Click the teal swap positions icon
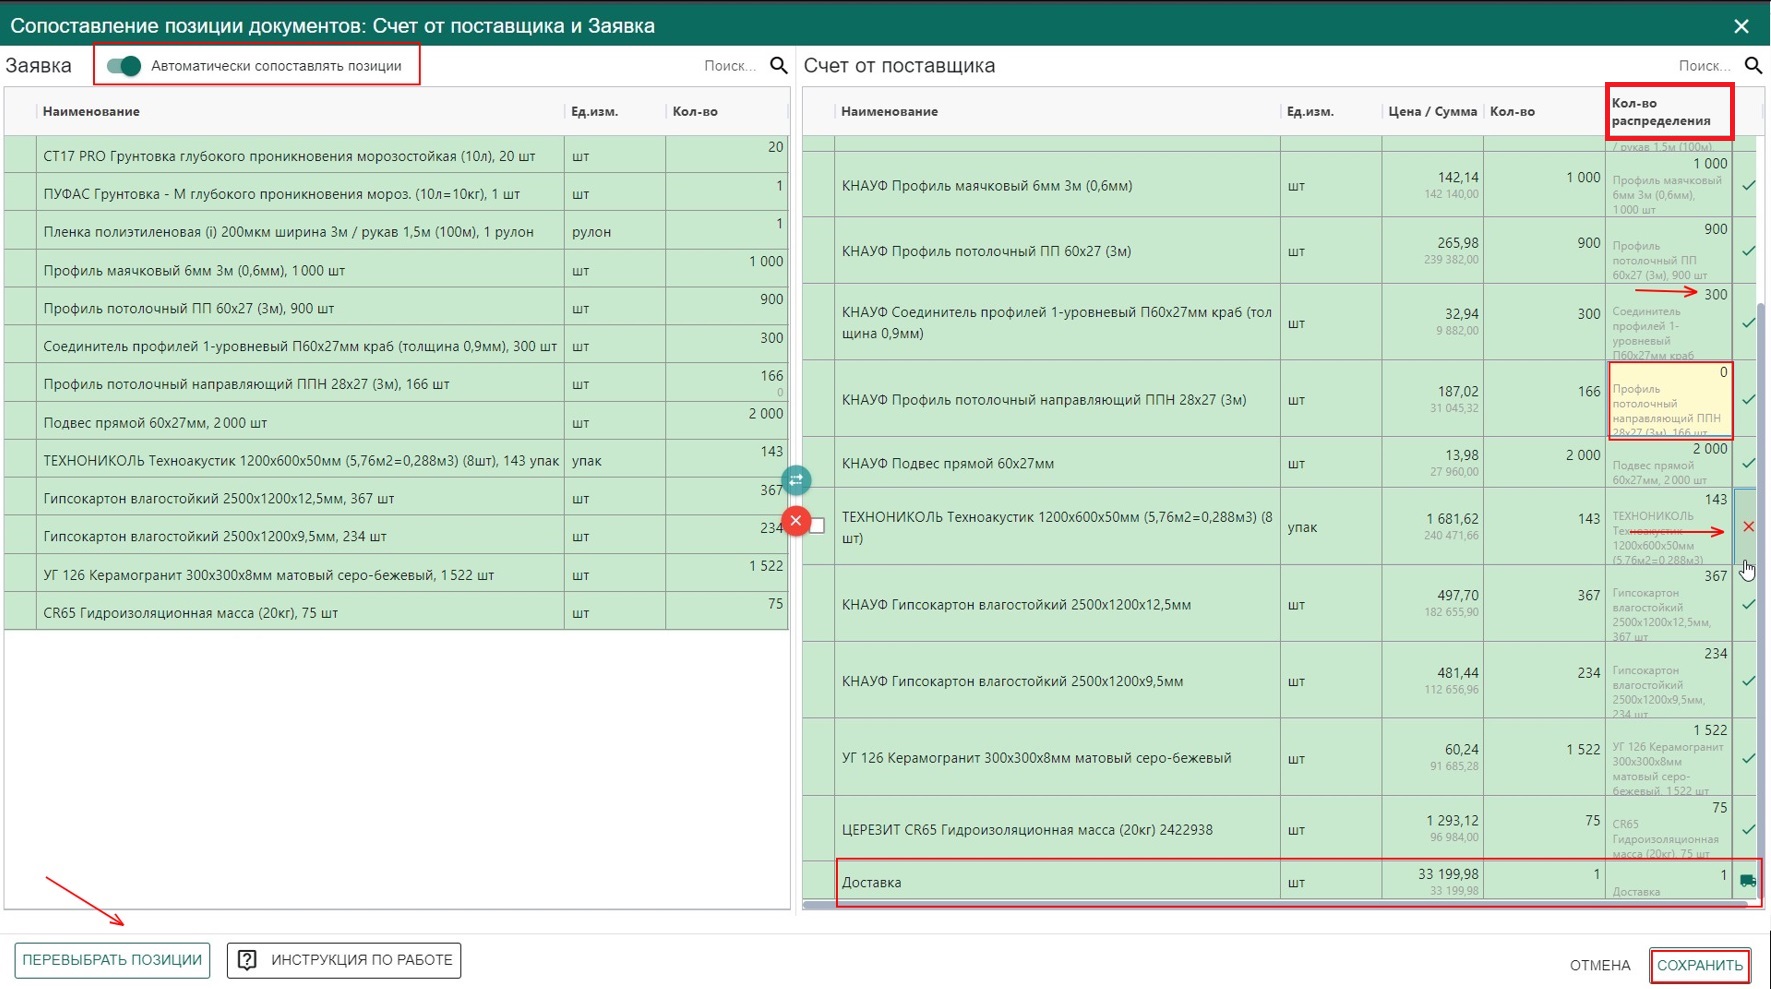This screenshot has width=1771, height=989. coord(796,481)
